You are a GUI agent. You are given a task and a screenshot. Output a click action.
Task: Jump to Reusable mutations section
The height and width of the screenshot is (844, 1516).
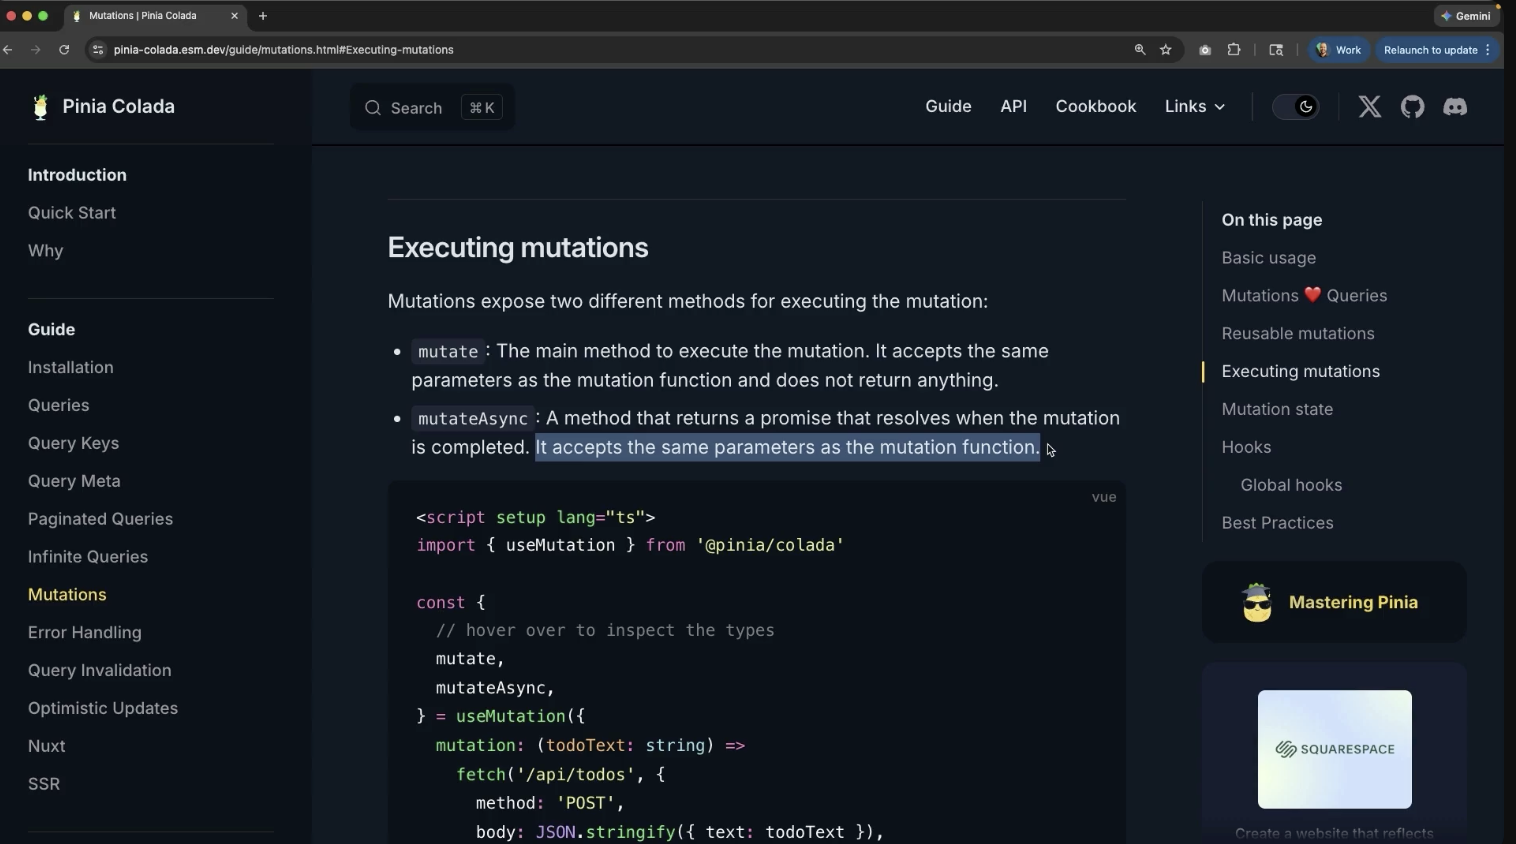[x=1298, y=334]
